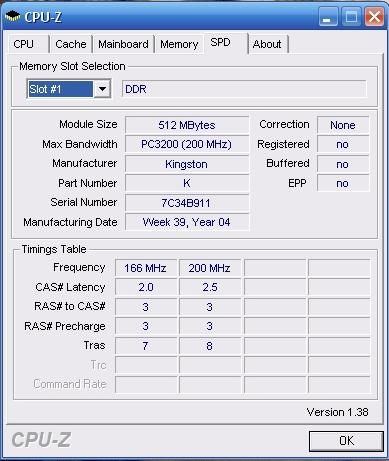389x461 pixels.
Task: Click the Tras value 8 cell
Action: tap(210, 346)
